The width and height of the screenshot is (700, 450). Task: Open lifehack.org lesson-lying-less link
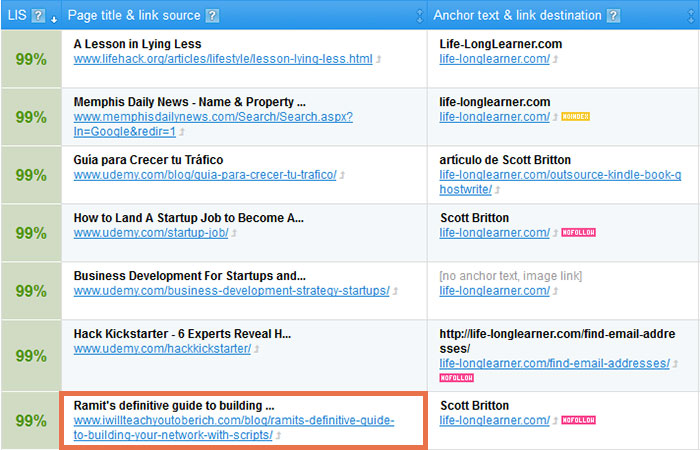tap(223, 59)
